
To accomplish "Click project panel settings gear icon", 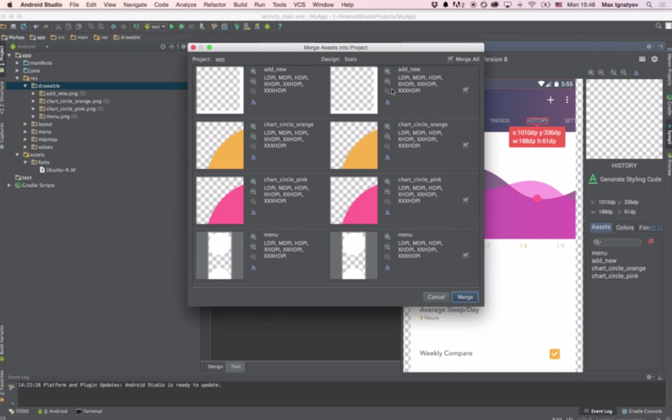I will point(183,46).
